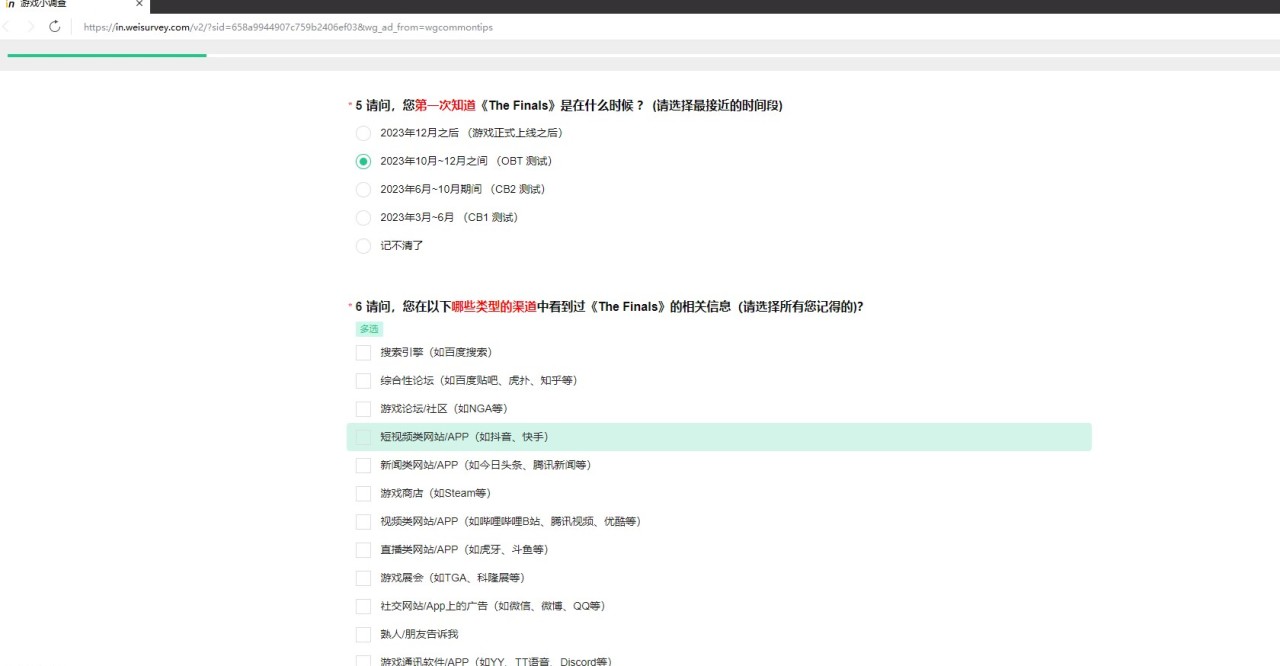Click the green 多选 tag

(x=369, y=329)
